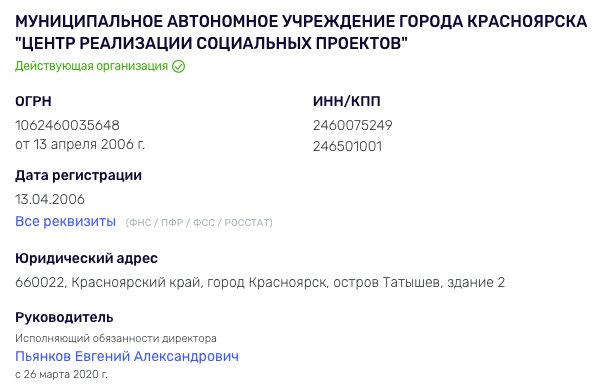594x390 pixels.
Task: Click Исполняющий обязанности директора position text
Action: 116,338
